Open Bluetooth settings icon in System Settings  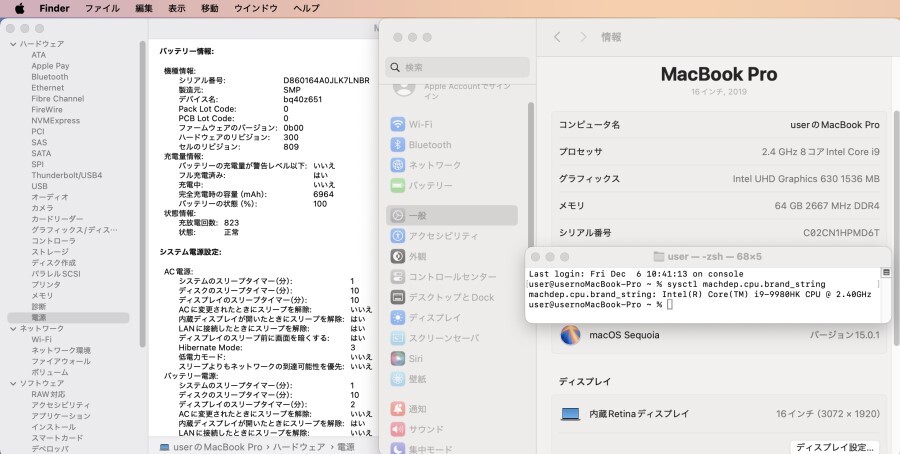[x=398, y=145]
